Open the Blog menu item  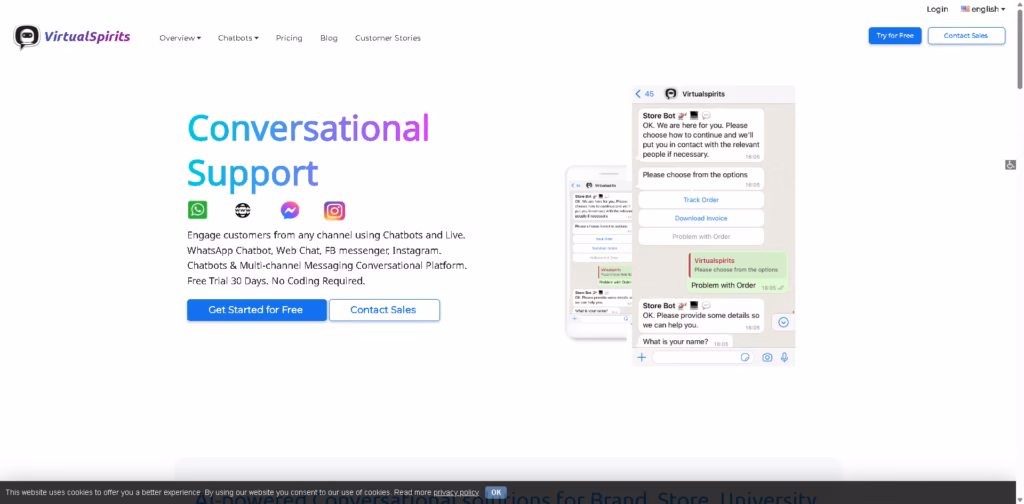coord(329,38)
